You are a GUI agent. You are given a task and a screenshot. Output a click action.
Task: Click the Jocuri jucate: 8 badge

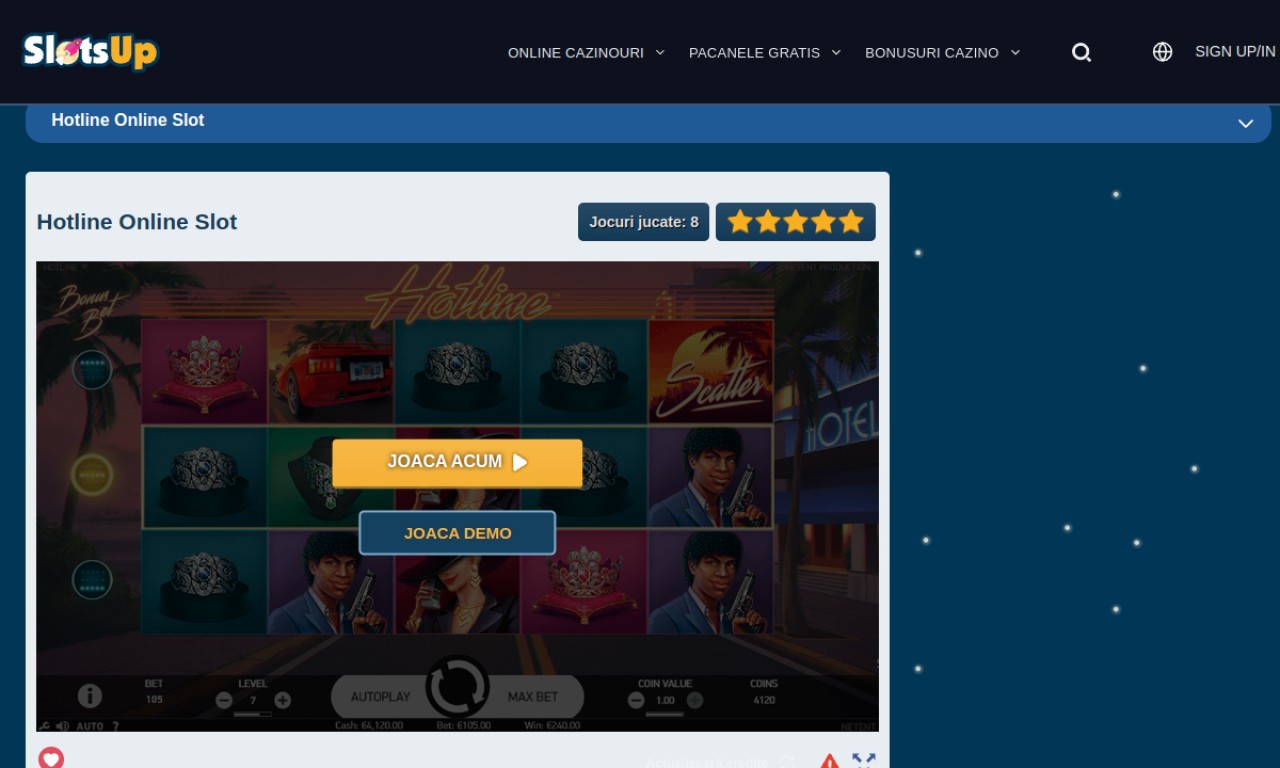click(643, 222)
